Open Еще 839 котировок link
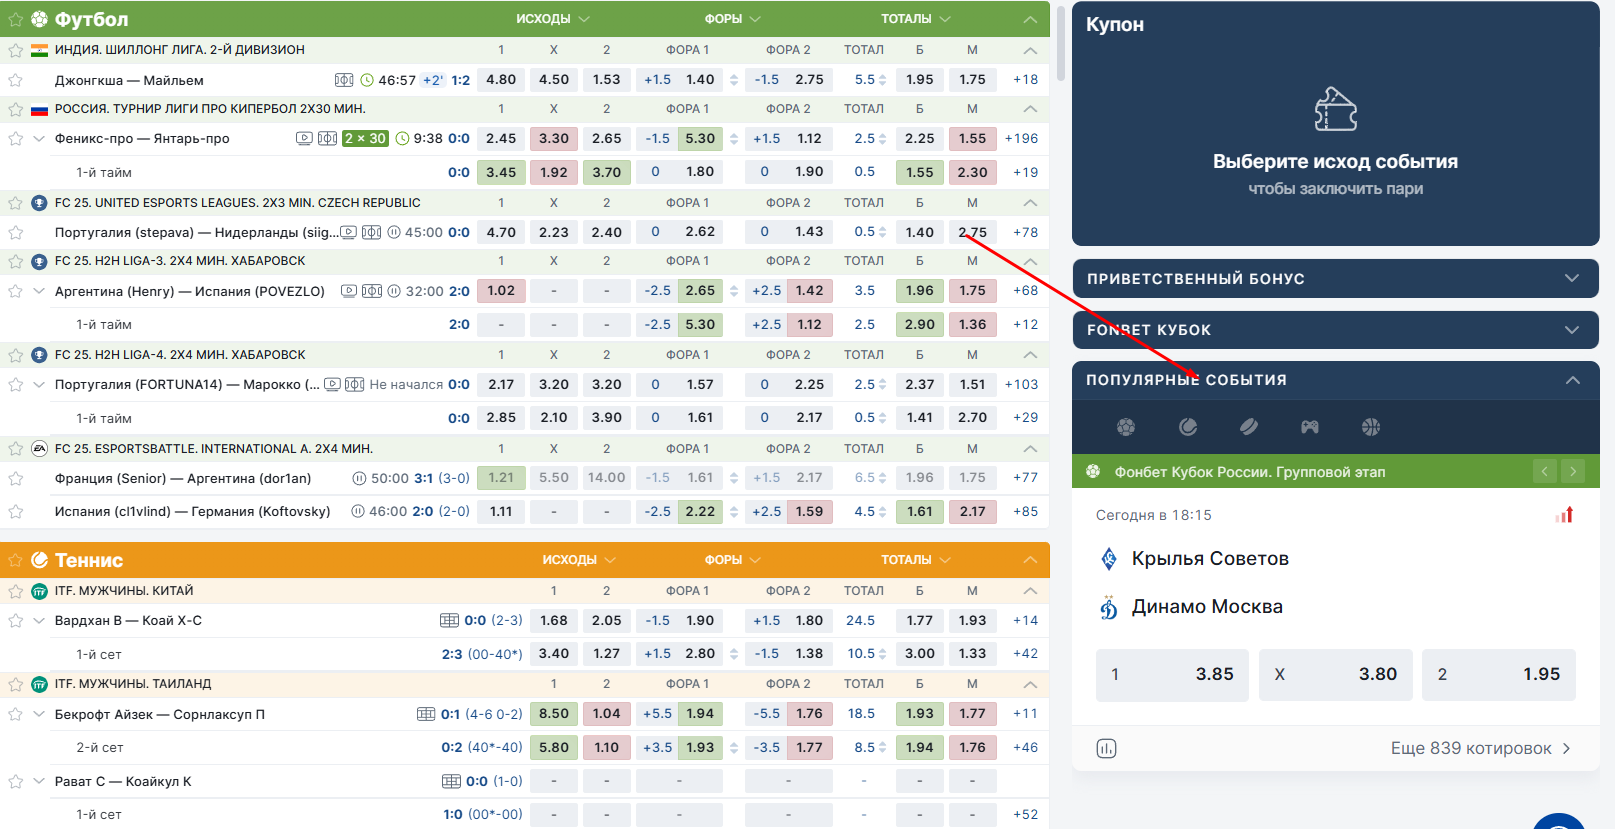The height and width of the screenshot is (829, 1615). (1479, 748)
